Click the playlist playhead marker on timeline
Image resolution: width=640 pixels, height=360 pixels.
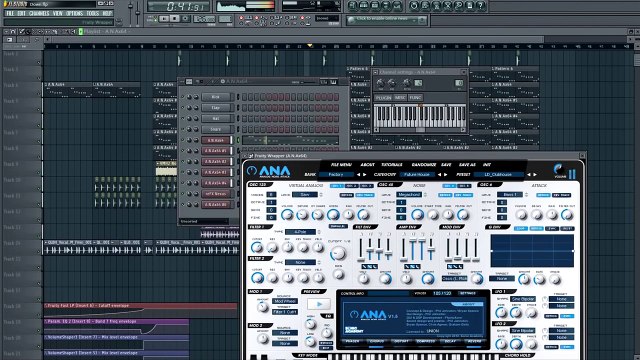pyautogui.click(x=310, y=46)
